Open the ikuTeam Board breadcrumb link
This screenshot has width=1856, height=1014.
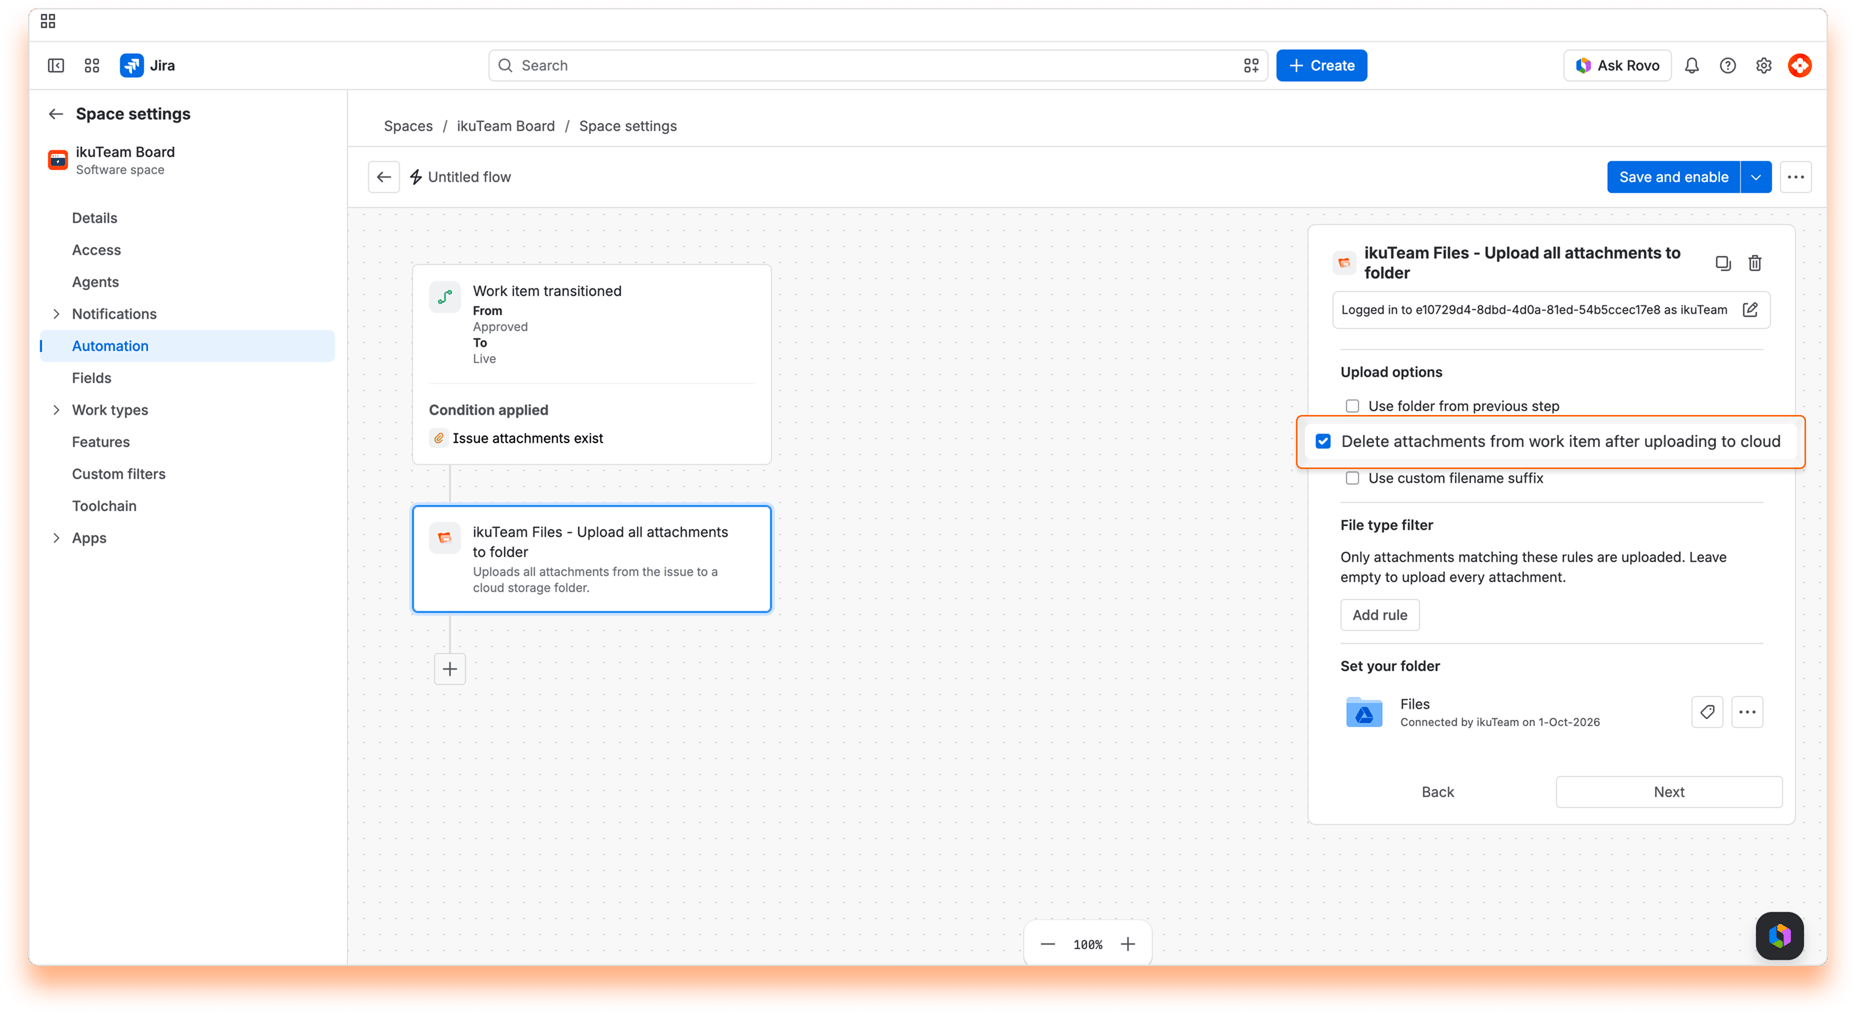[506, 126]
